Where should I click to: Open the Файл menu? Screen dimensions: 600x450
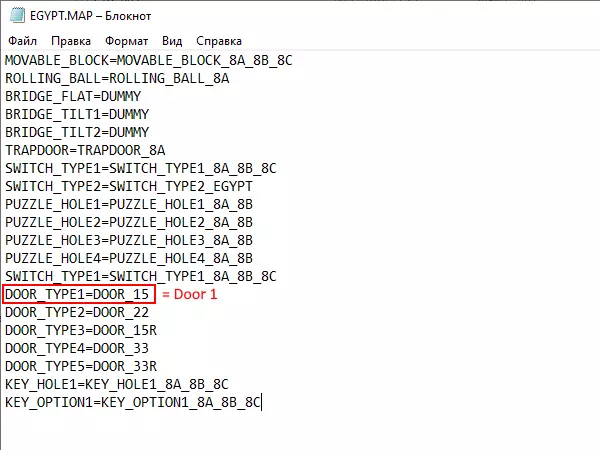23,41
